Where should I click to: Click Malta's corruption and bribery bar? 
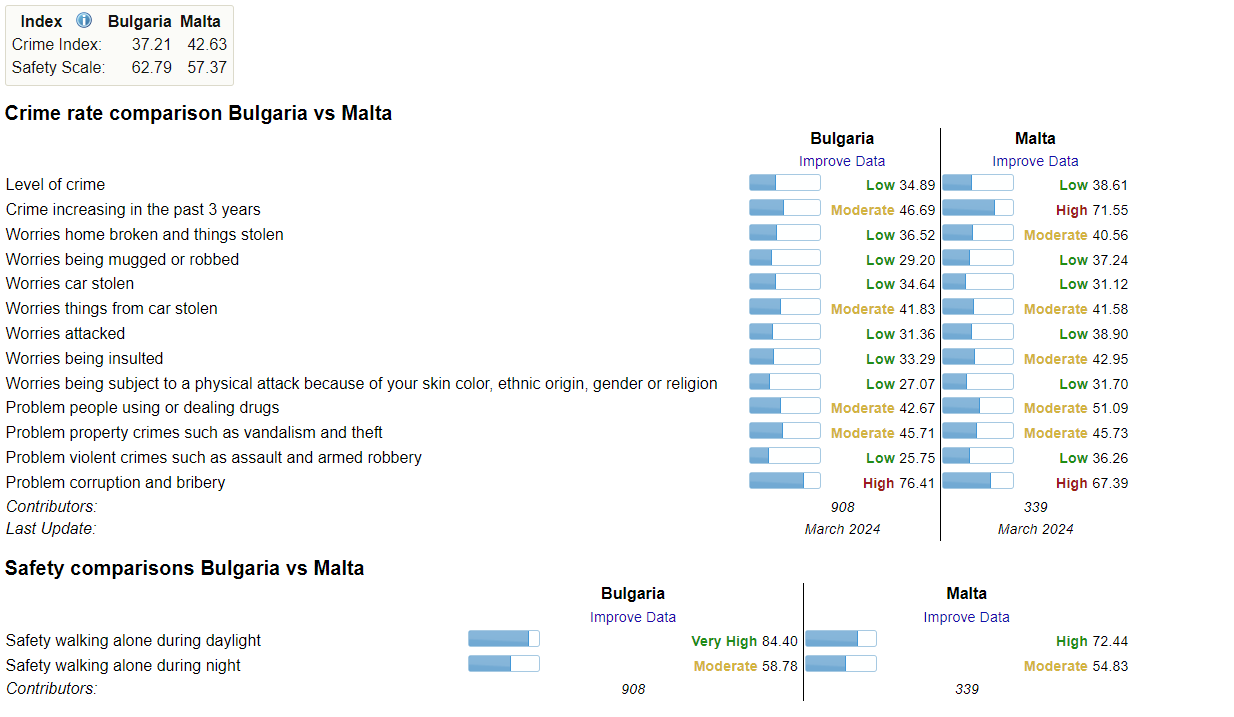point(977,481)
